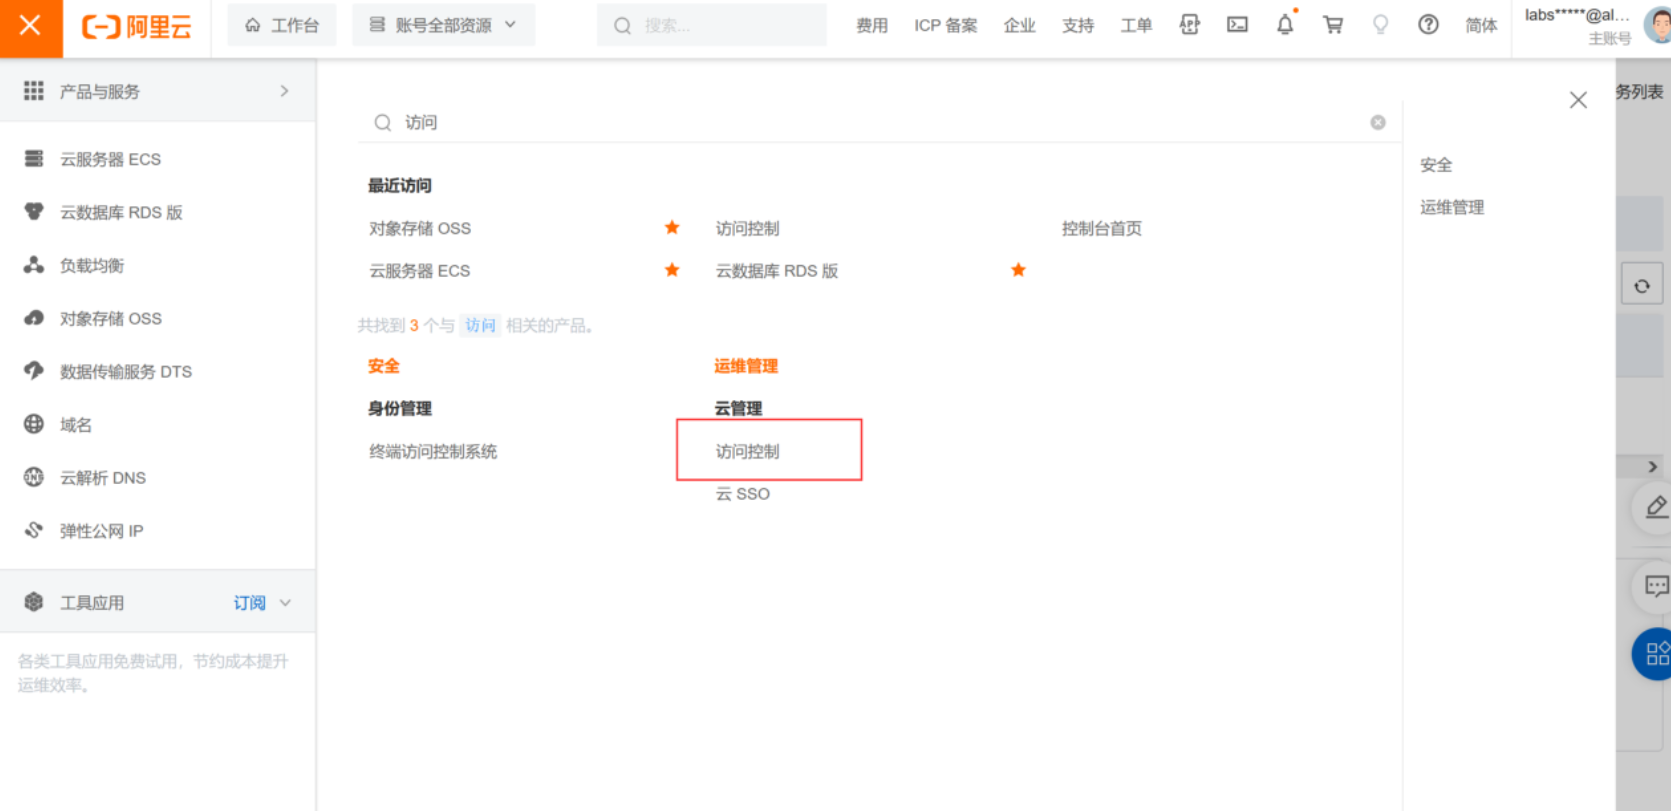This screenshot has height=811, width=1671.
Task: Click the right-edge chevron arrow
Action: click(x=1652, y=466)
